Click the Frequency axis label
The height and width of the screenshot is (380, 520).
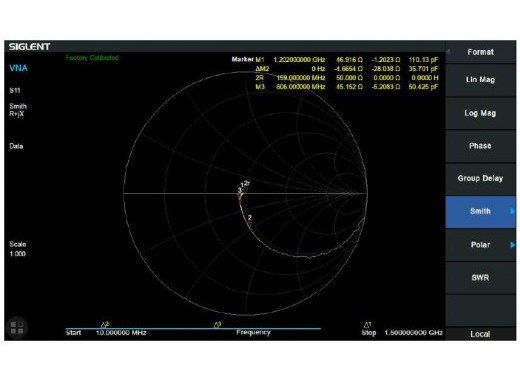[253, 332]
